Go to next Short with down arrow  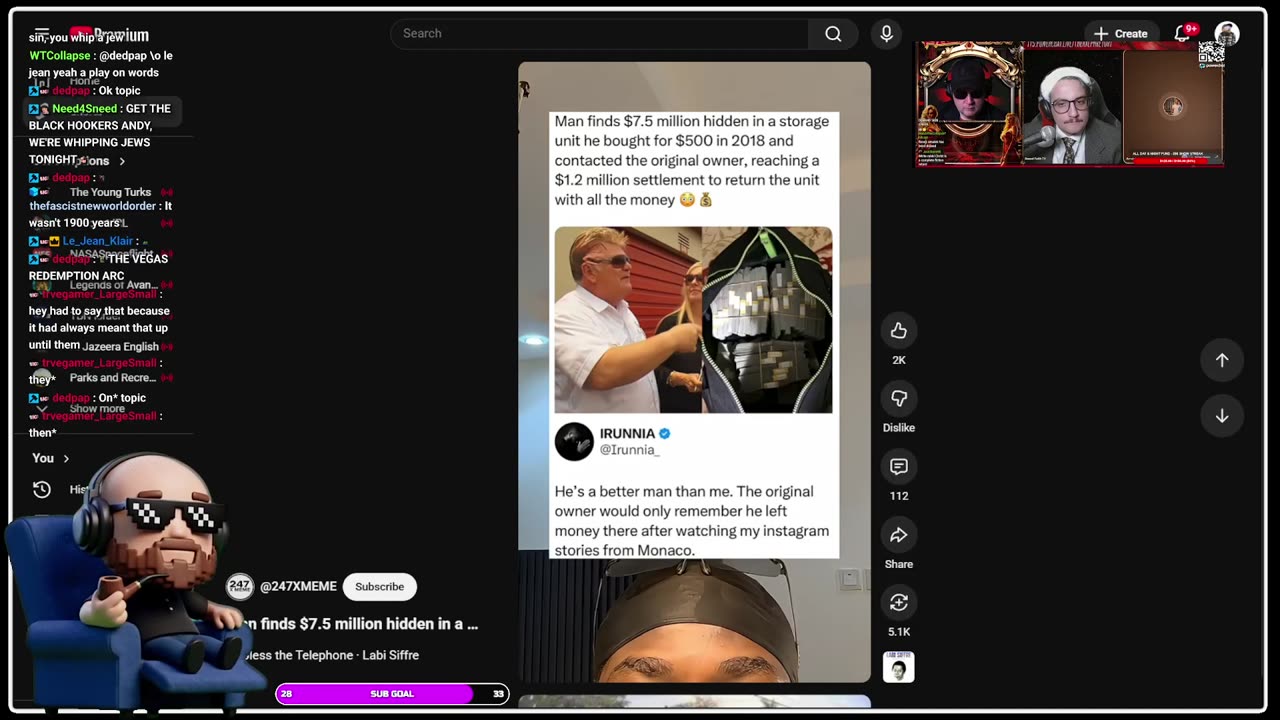[x=1222, y=416]
